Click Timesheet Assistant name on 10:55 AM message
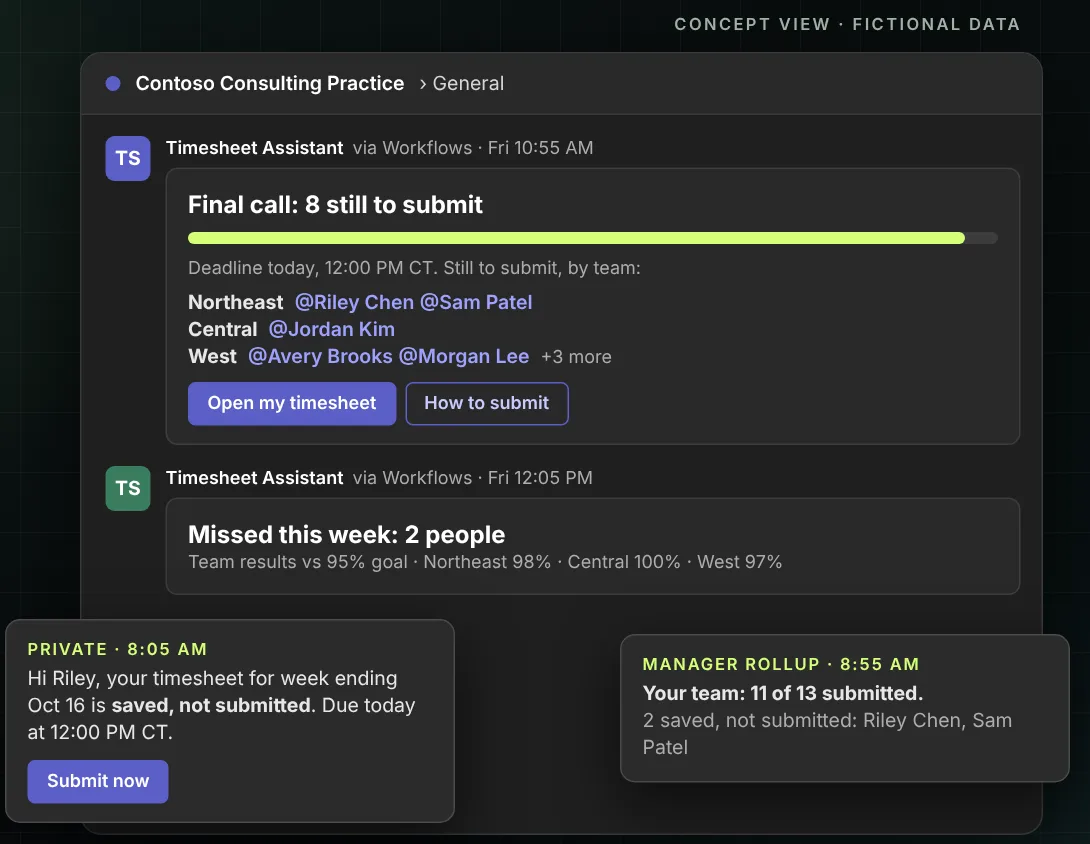This screenshot has width=1090, height=844. tap(254, 148)
